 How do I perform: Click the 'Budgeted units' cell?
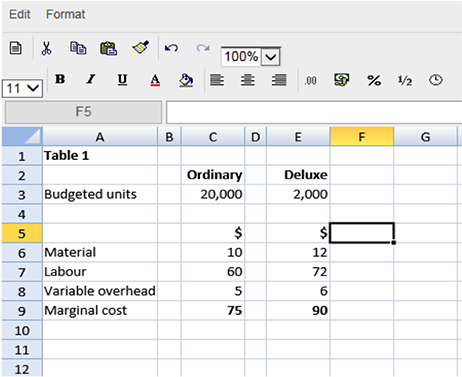[x=100, y=195]
